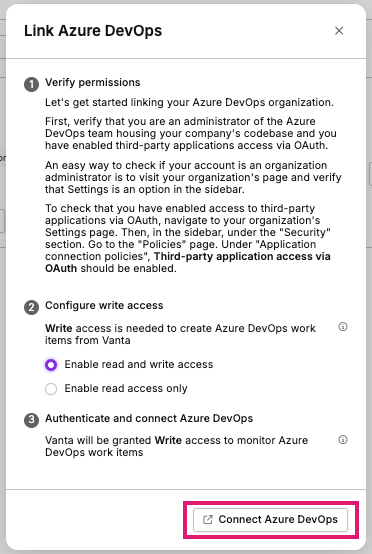Click paragraph starting 'An easy way to check'

[193, 177]
